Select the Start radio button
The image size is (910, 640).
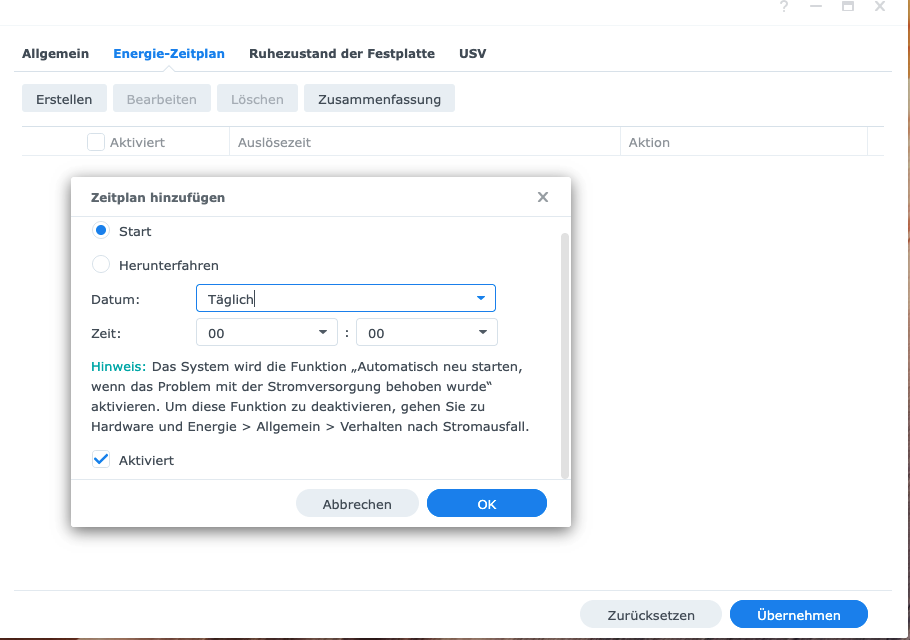tap(100, 231)
